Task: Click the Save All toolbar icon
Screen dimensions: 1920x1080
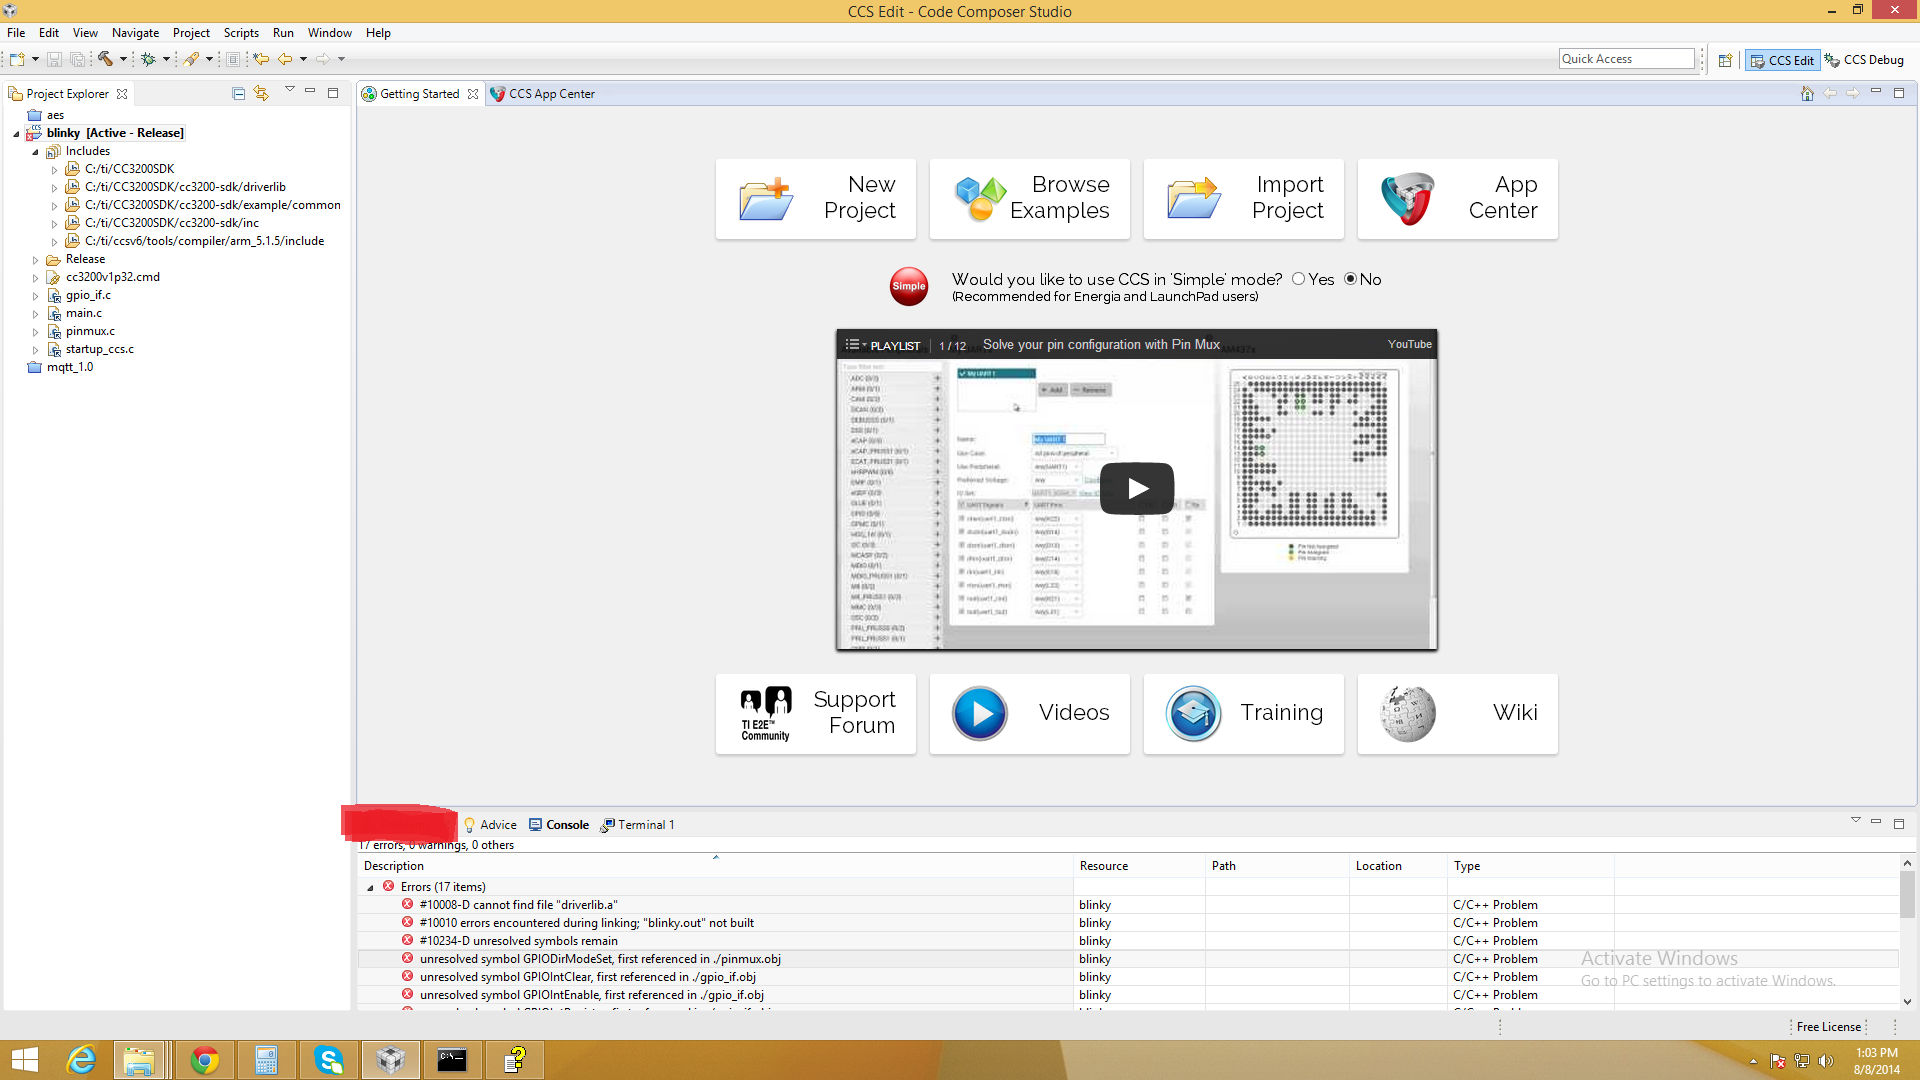Action: 78,59
